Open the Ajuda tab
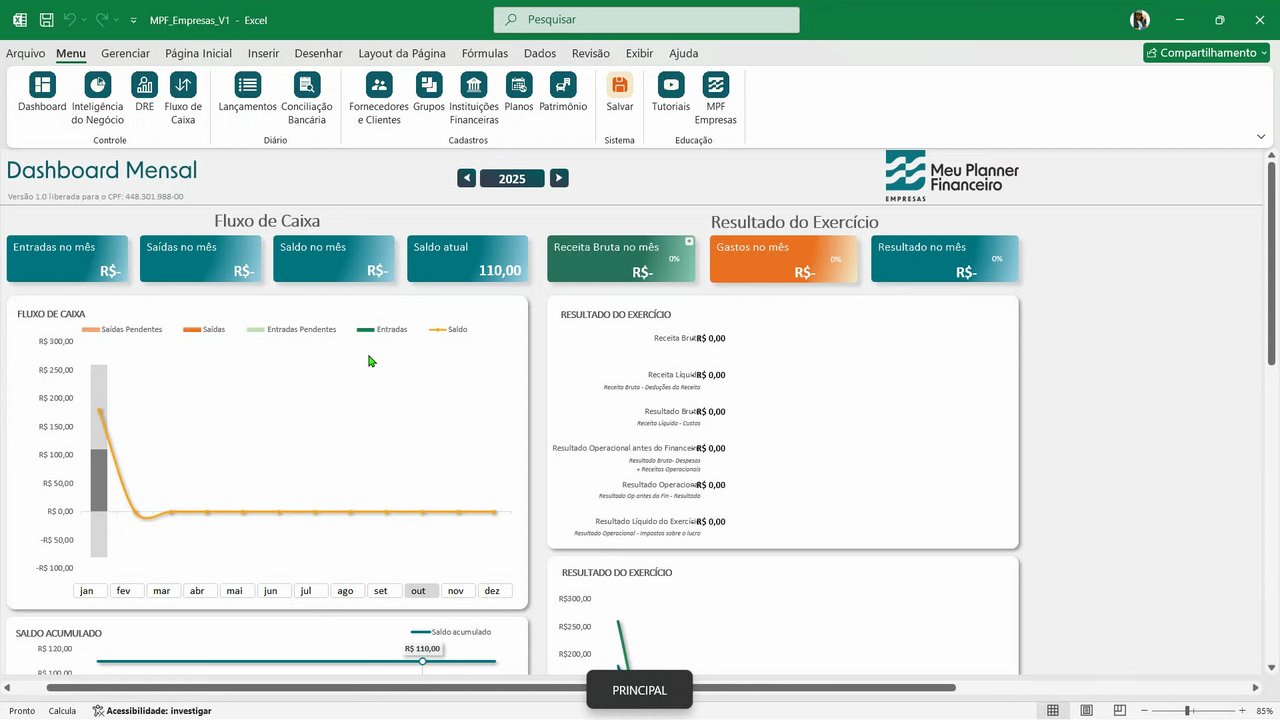The width and height of the screenshot is (1280, 720). pos(684,53)
